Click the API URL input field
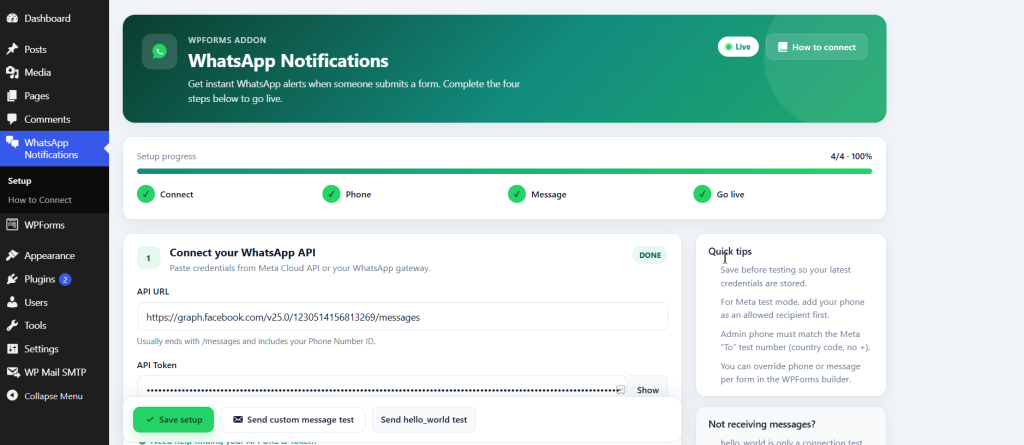Image resolution: width=1024 pixels, height=445 pixels. click(x=402, y=317)
